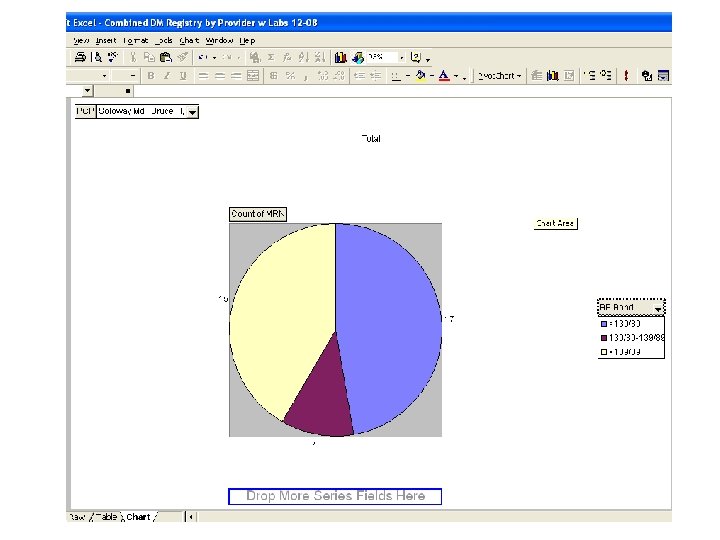The width and height of the screenshot is (720, 540).
Task: Switch to the Raw sheet tab
Action: click(x=77, y=517)
